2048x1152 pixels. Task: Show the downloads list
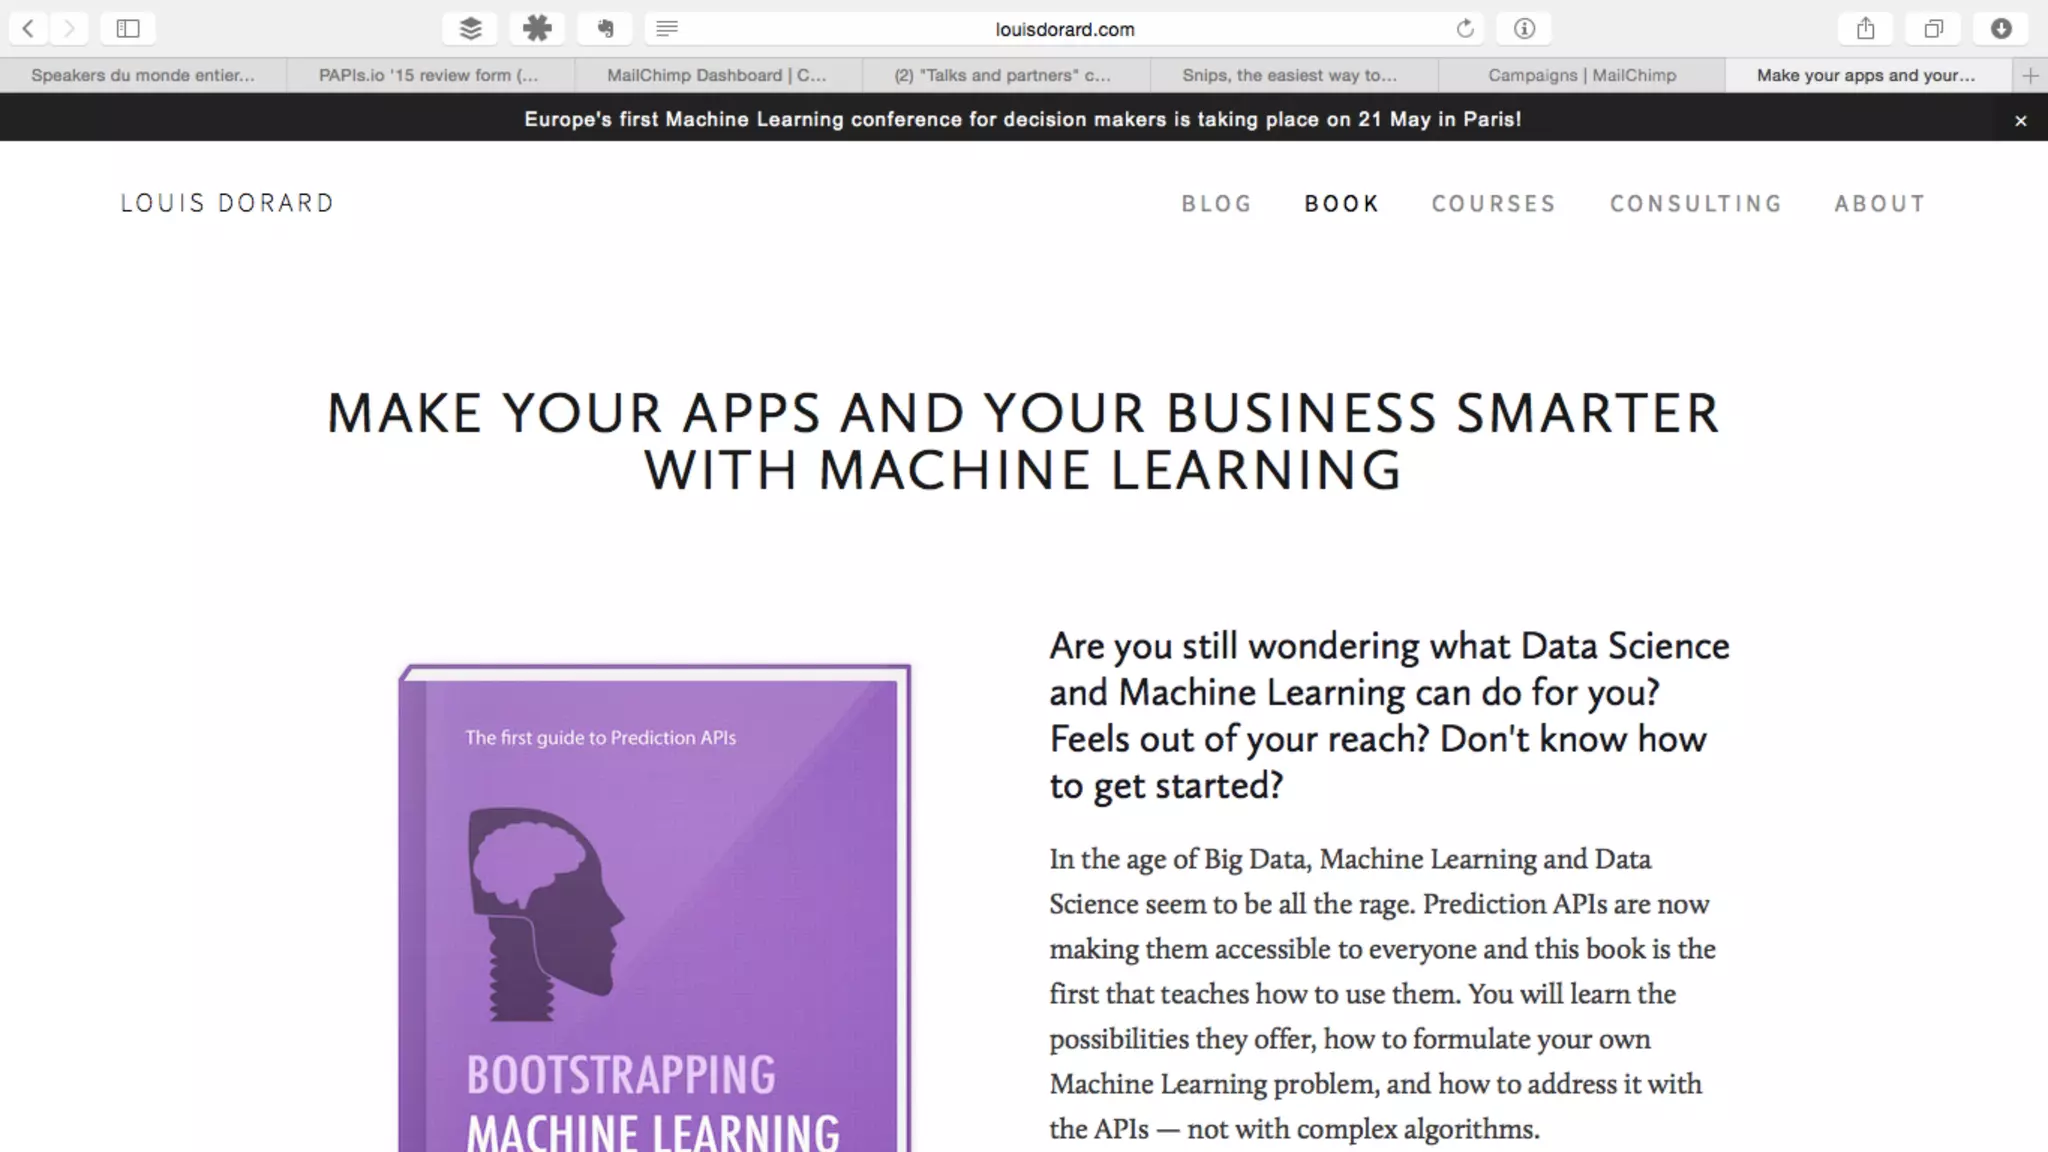[2000, 29]
